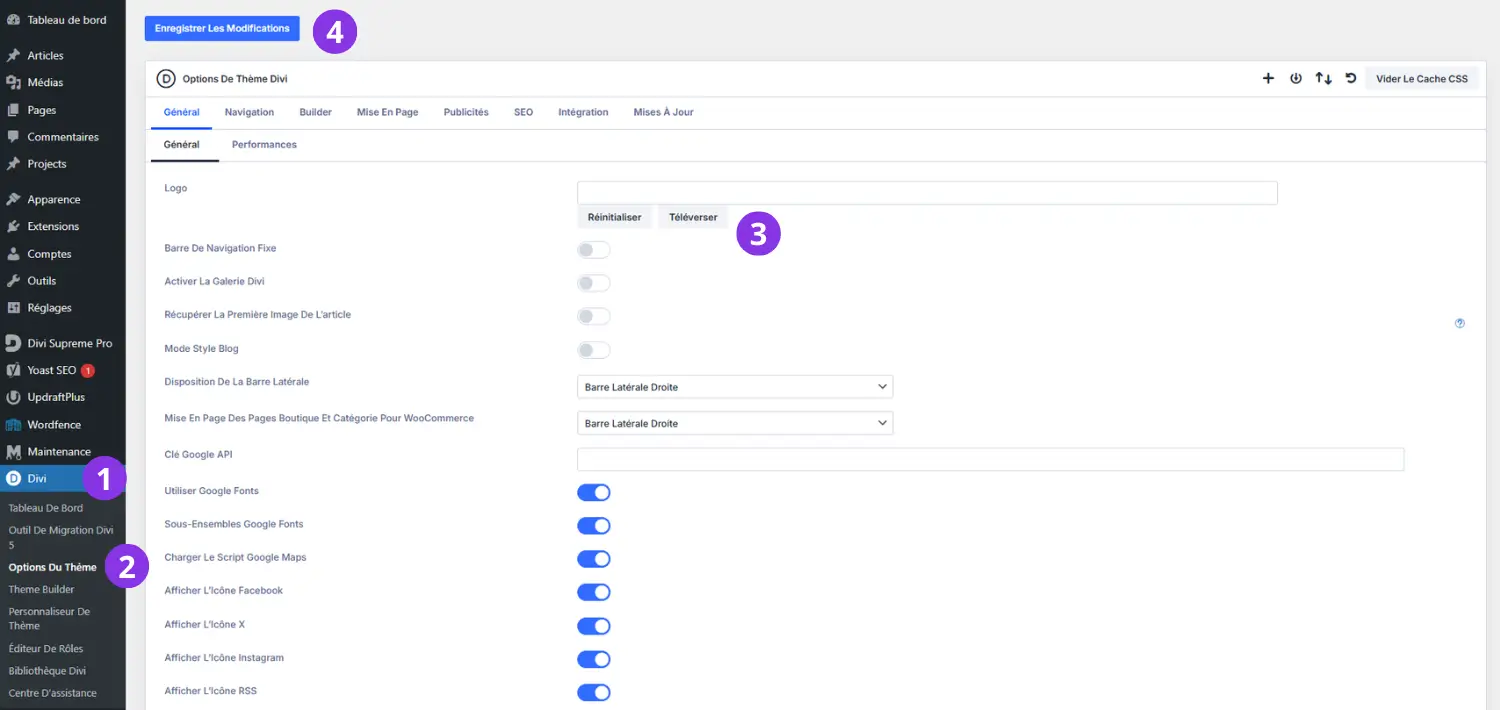Click the Outils wrench icon
Screen dimensions: 1500x710
(13, 281)
